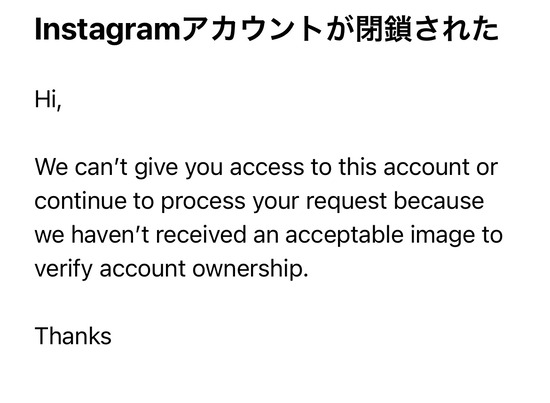Select the word "haven't" in the paragraph
This screenshot has width=550, height=403.
click(x=110, y=235)
